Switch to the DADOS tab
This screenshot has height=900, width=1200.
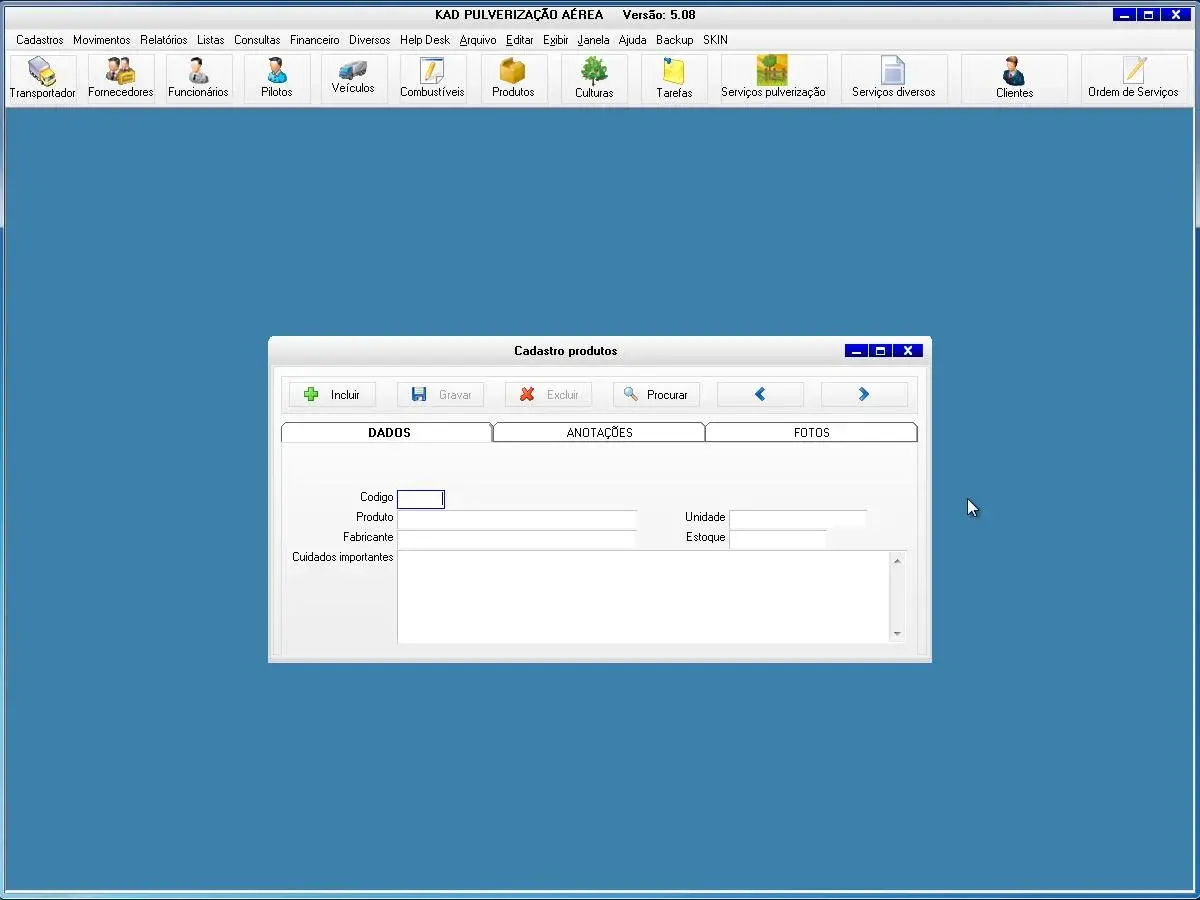tap(388, 432)
